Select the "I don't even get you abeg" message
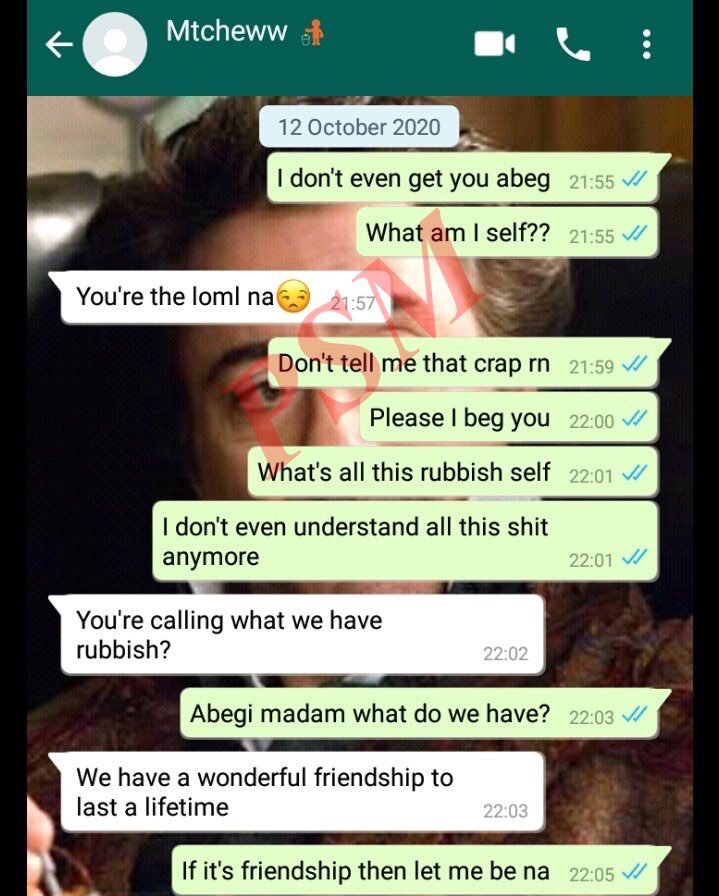 pyautogui.click(x=463, y=178)
